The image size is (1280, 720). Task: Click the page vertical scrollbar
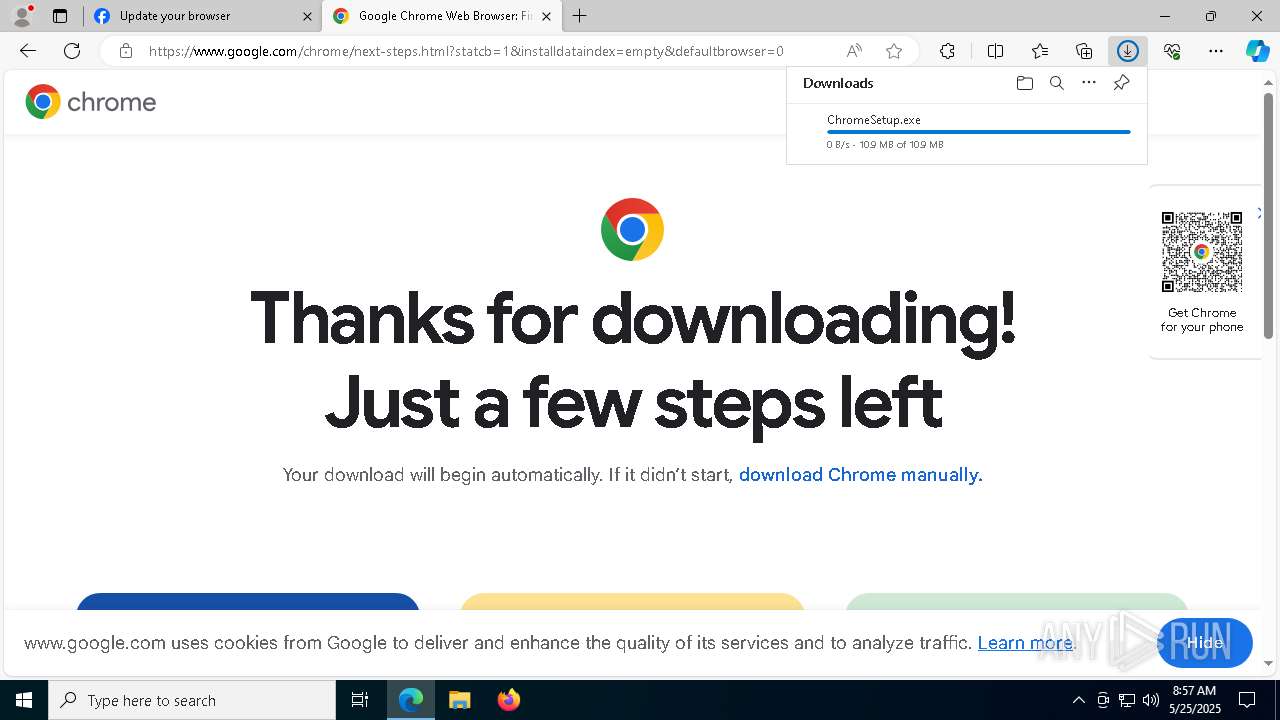[x=1269, y=215]
